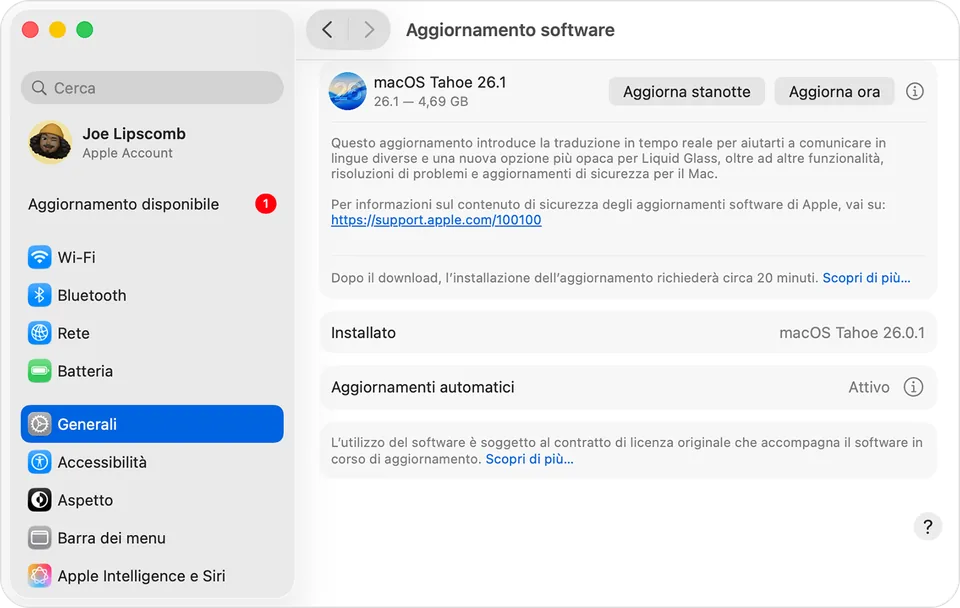Click the yellow minimize window button
The height and width of the screenshot is (608, 960).
(x=58, y=29)
